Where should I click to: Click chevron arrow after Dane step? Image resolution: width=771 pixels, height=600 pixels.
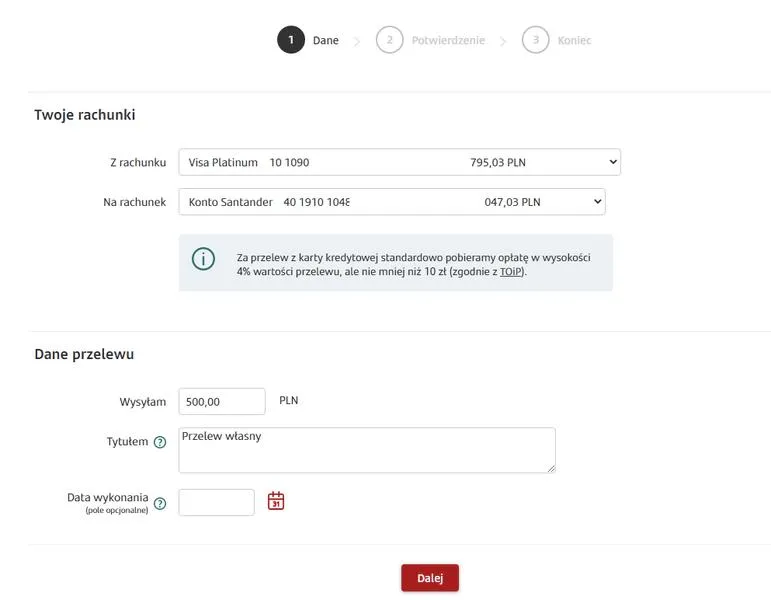(x=357, y=42)
